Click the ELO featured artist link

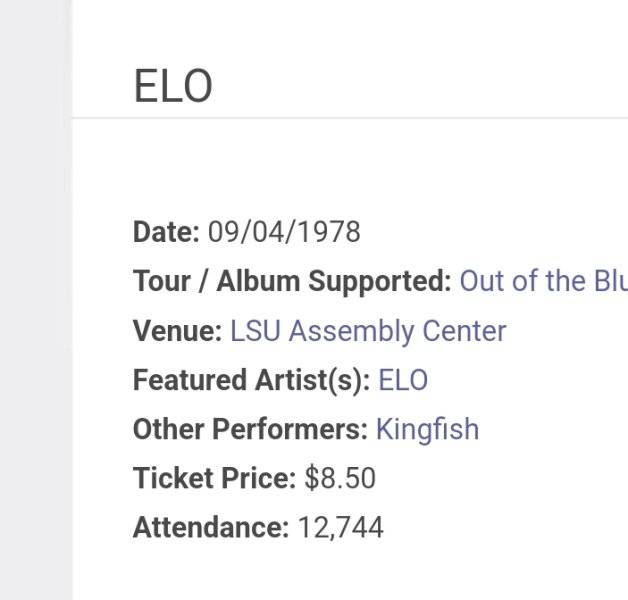[403, 380]
